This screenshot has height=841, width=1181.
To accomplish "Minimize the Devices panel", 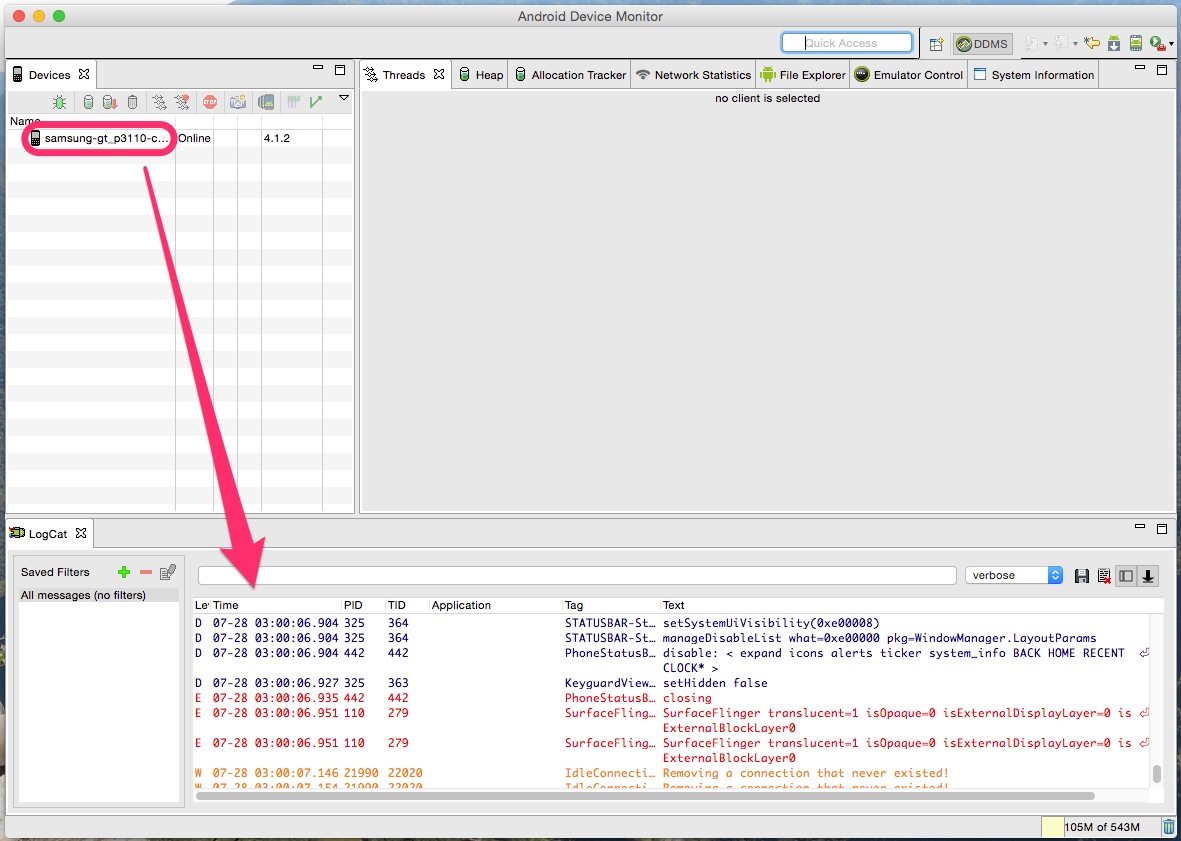I will point(318,69).
